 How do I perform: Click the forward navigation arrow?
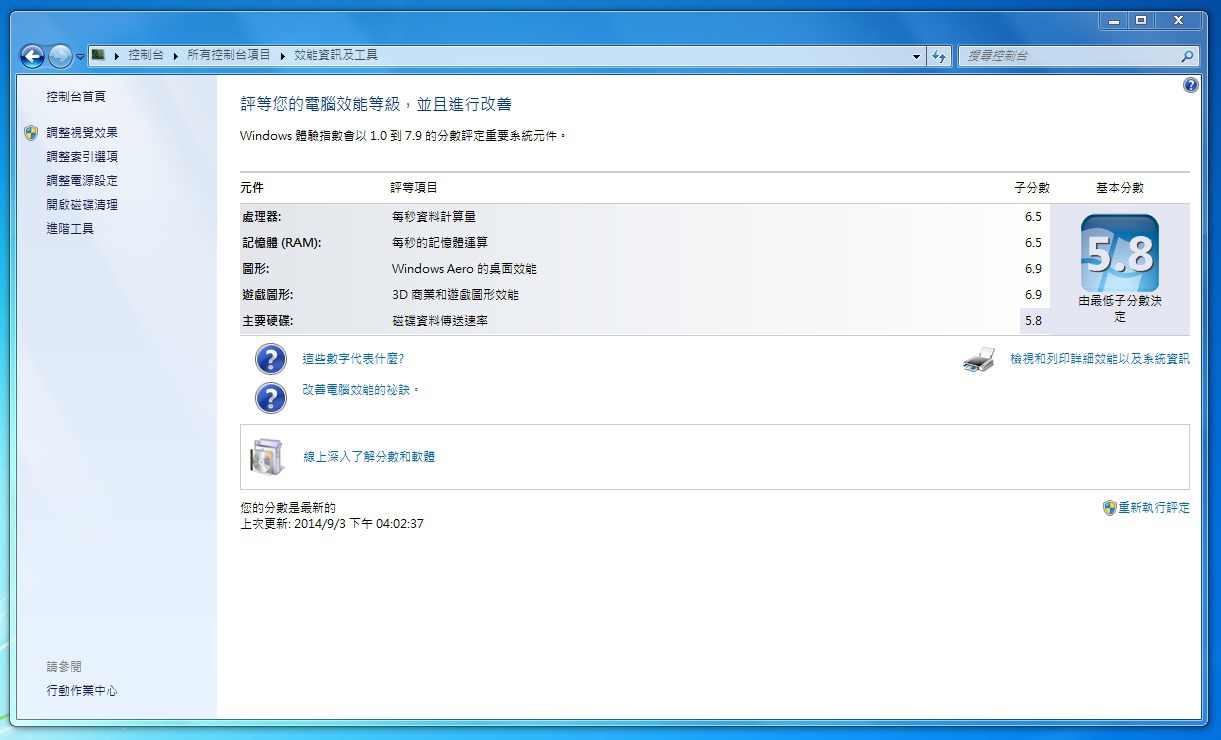pos(61,56)
